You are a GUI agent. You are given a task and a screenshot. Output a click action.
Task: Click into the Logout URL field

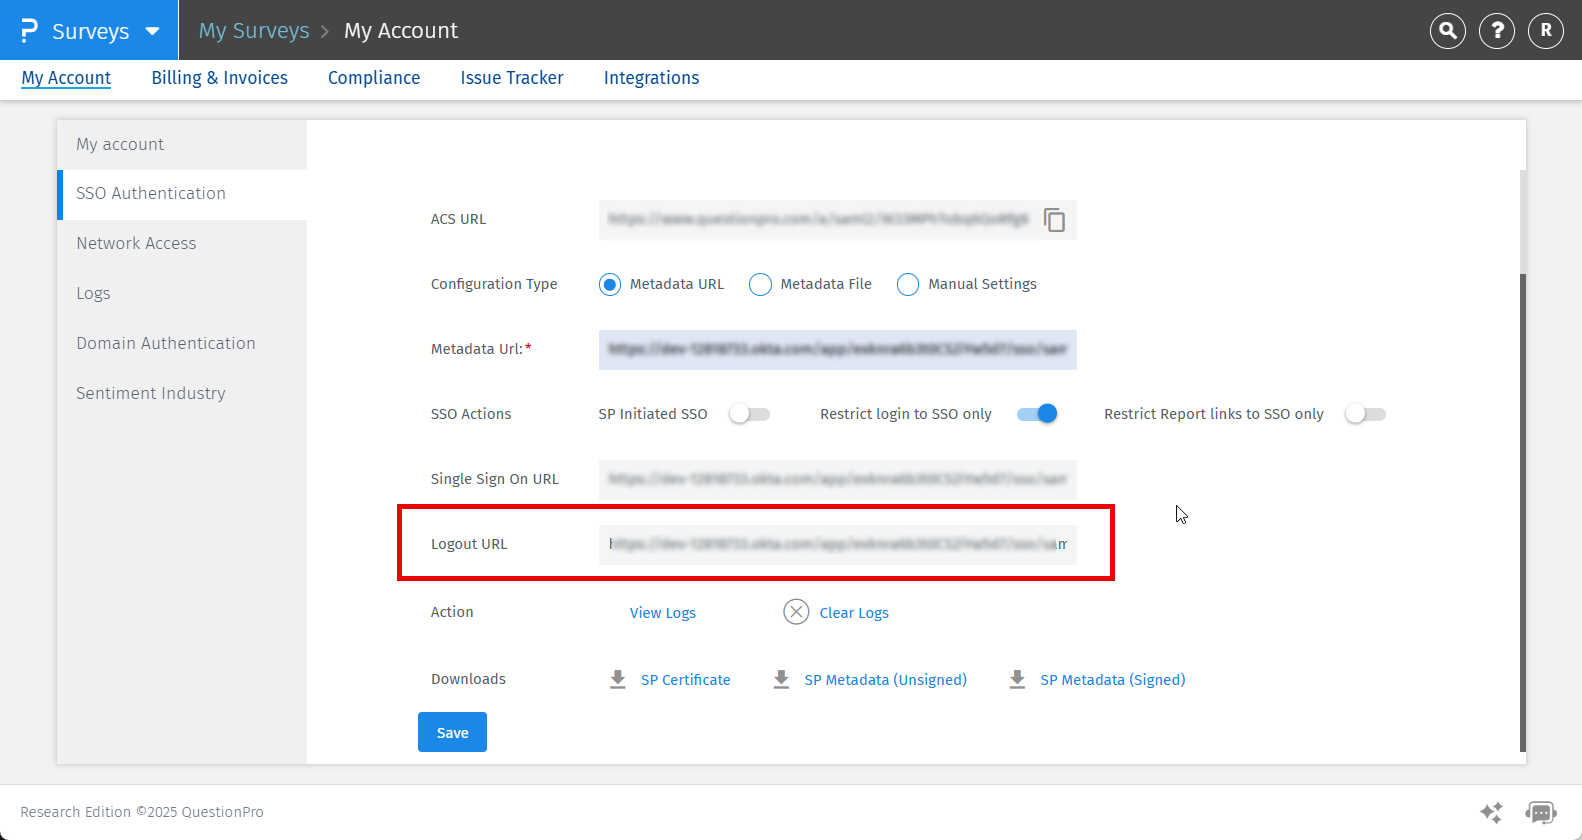[x=837, y=544]
